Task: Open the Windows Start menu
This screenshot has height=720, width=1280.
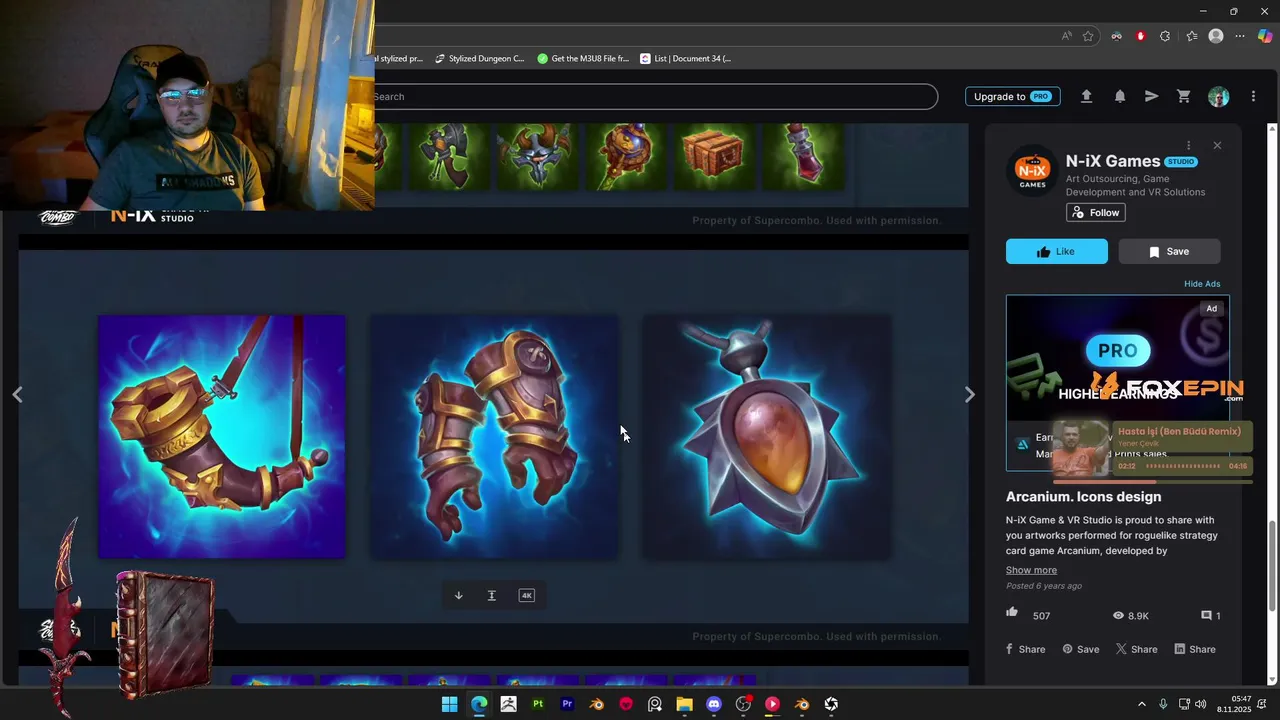Action: 449,704
